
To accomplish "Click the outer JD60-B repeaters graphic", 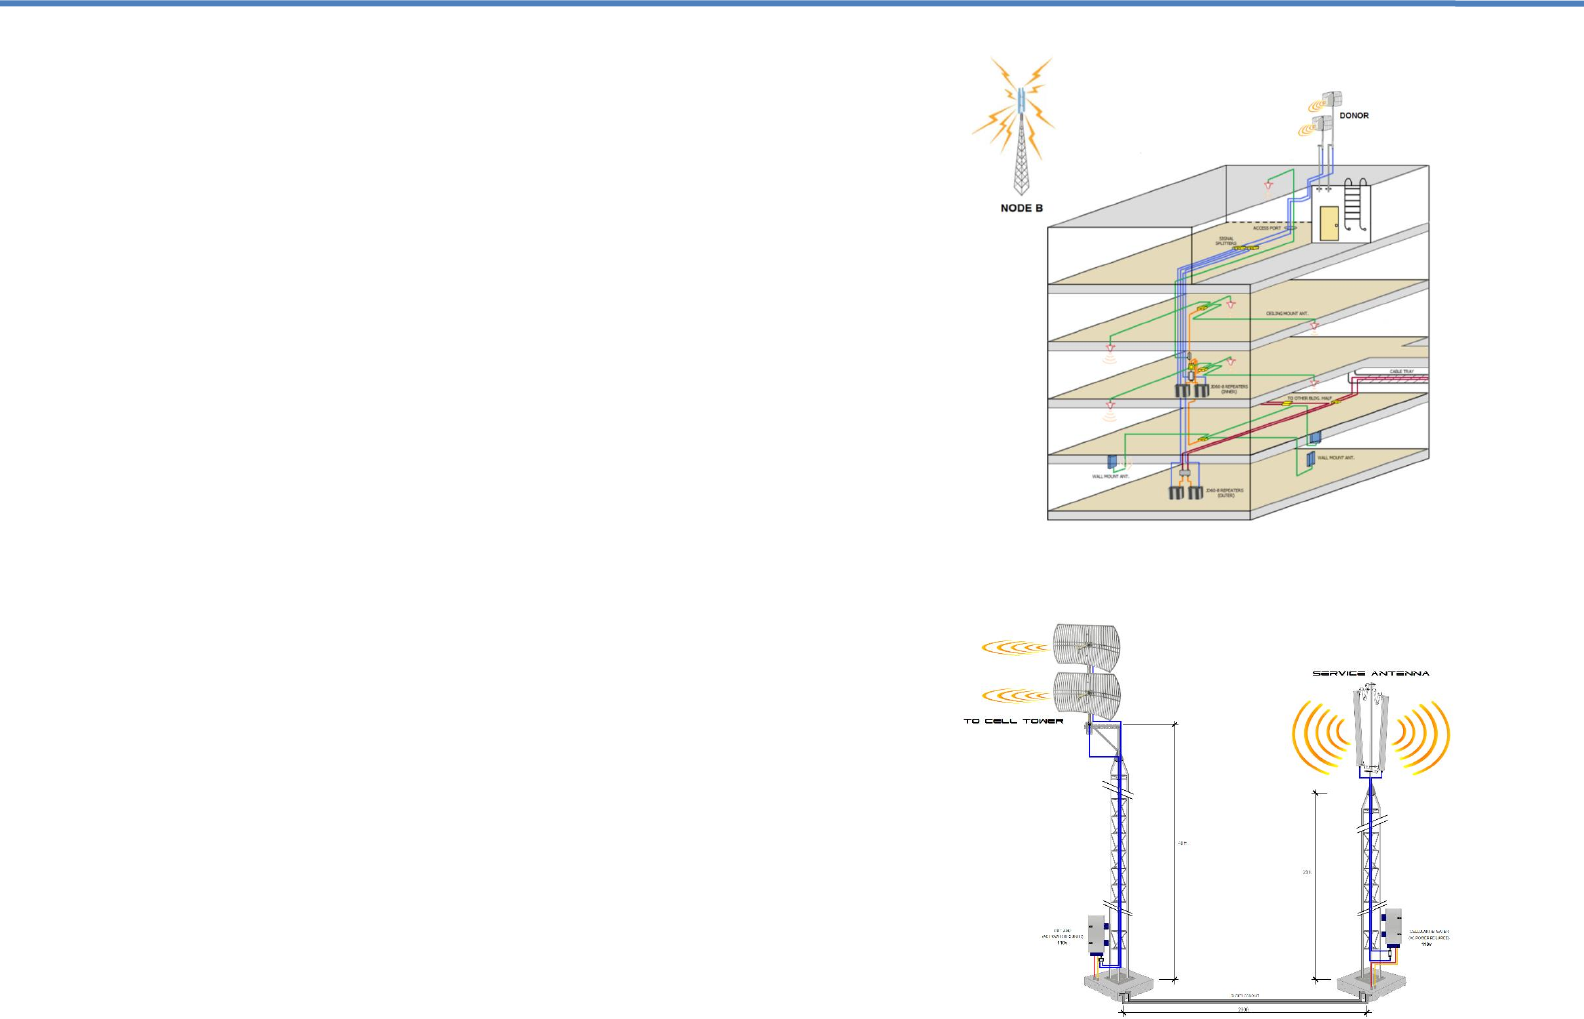I will pos(1186,491).
